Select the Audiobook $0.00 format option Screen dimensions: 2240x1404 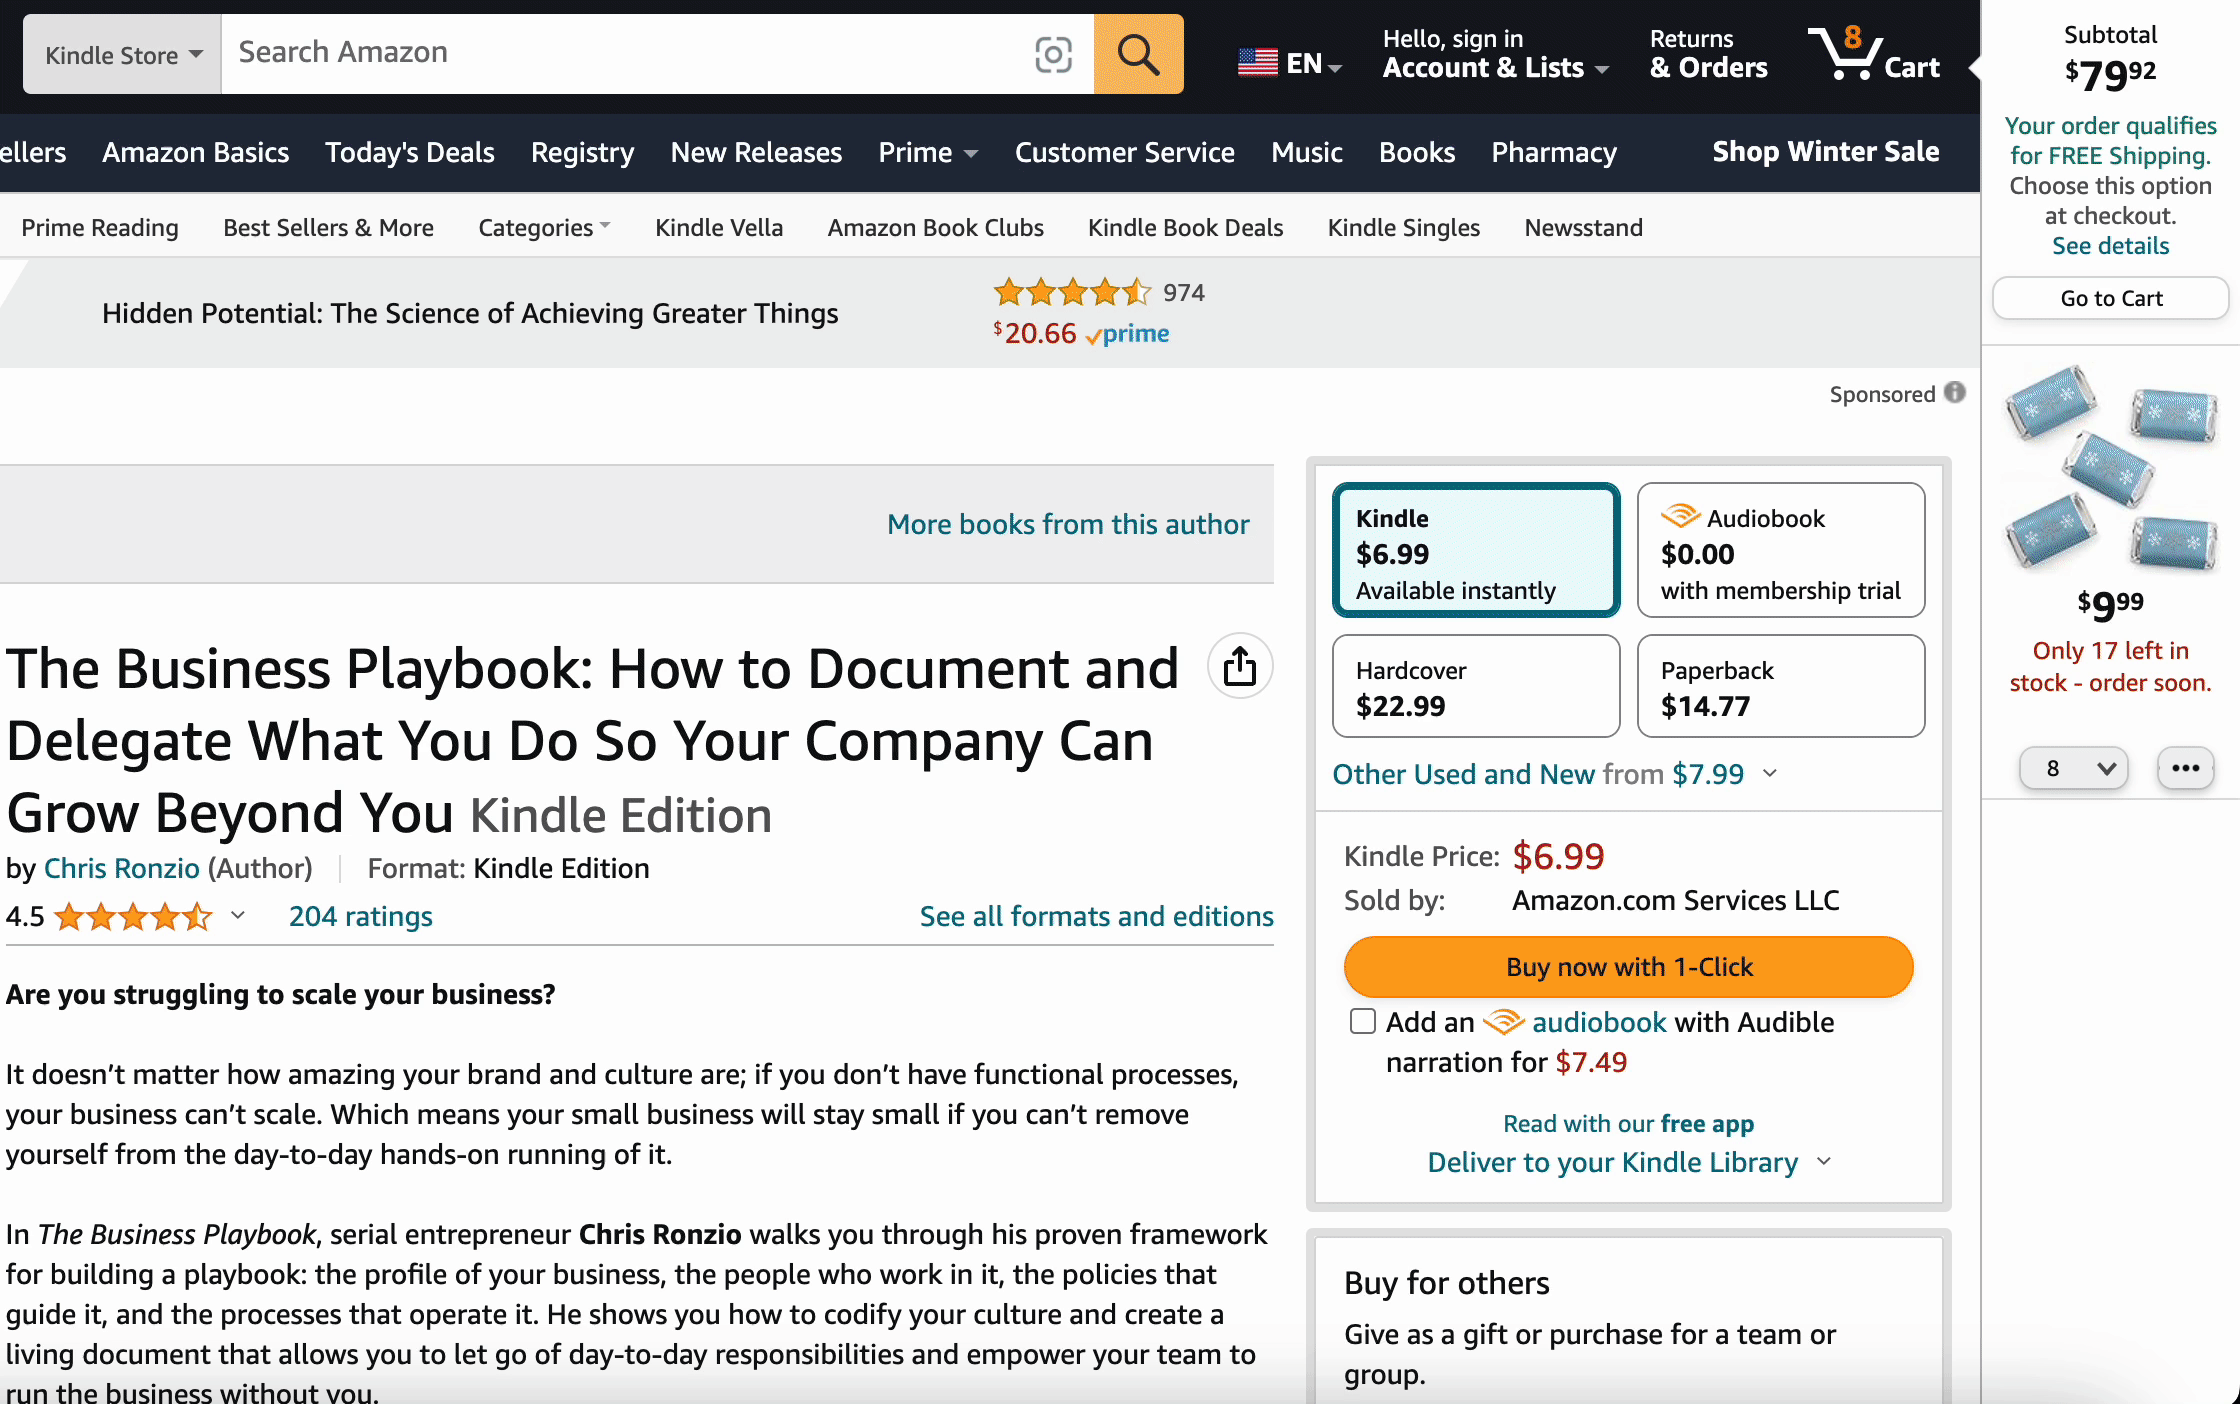[1781, 550]
